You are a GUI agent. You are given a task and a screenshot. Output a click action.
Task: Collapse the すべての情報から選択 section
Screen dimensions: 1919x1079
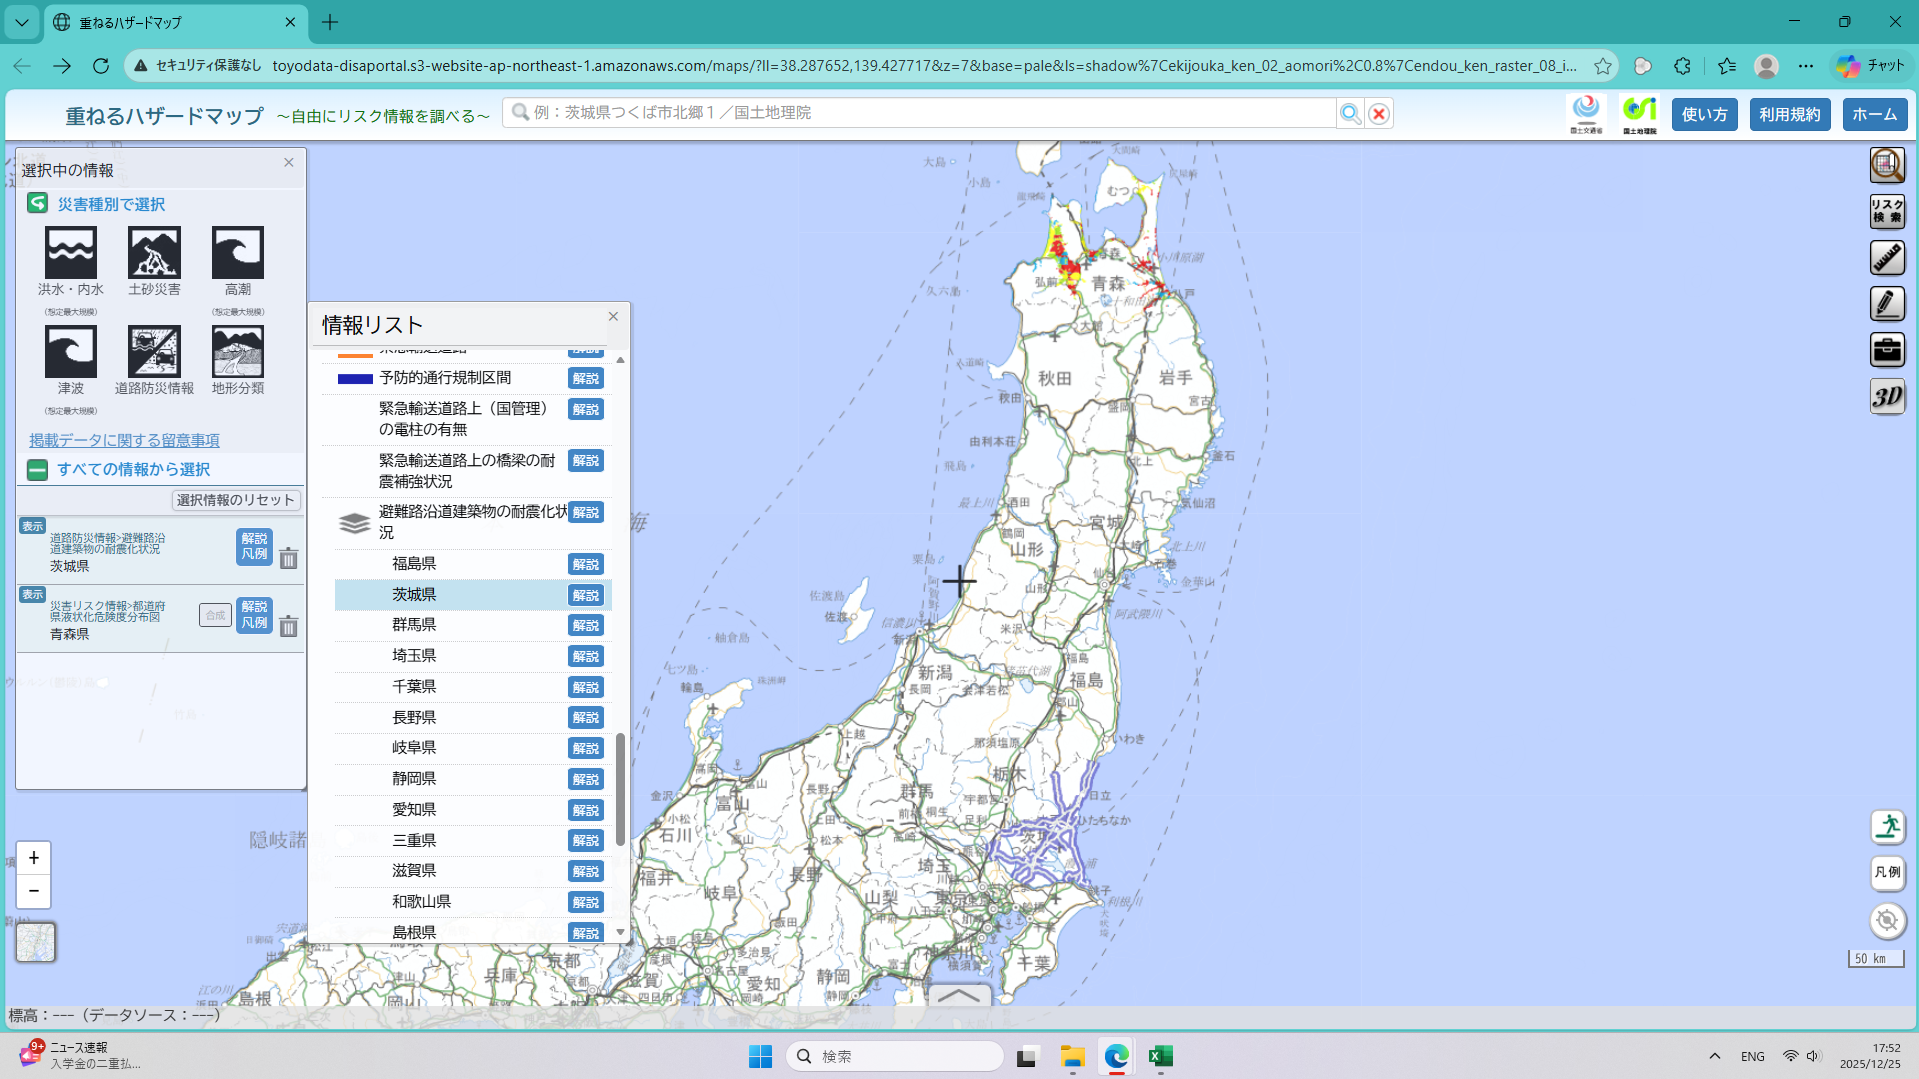37,470
